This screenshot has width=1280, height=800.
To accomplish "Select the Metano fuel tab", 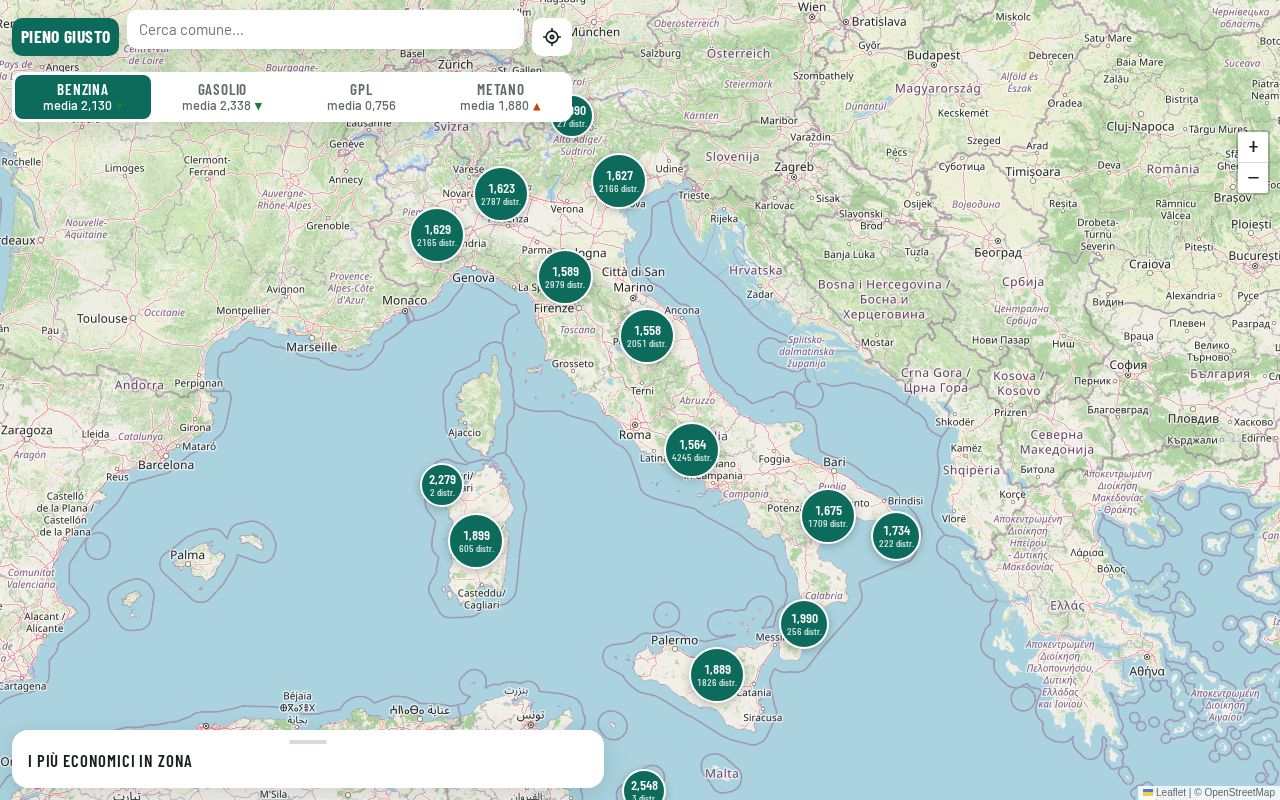I will tap(500, 97).
